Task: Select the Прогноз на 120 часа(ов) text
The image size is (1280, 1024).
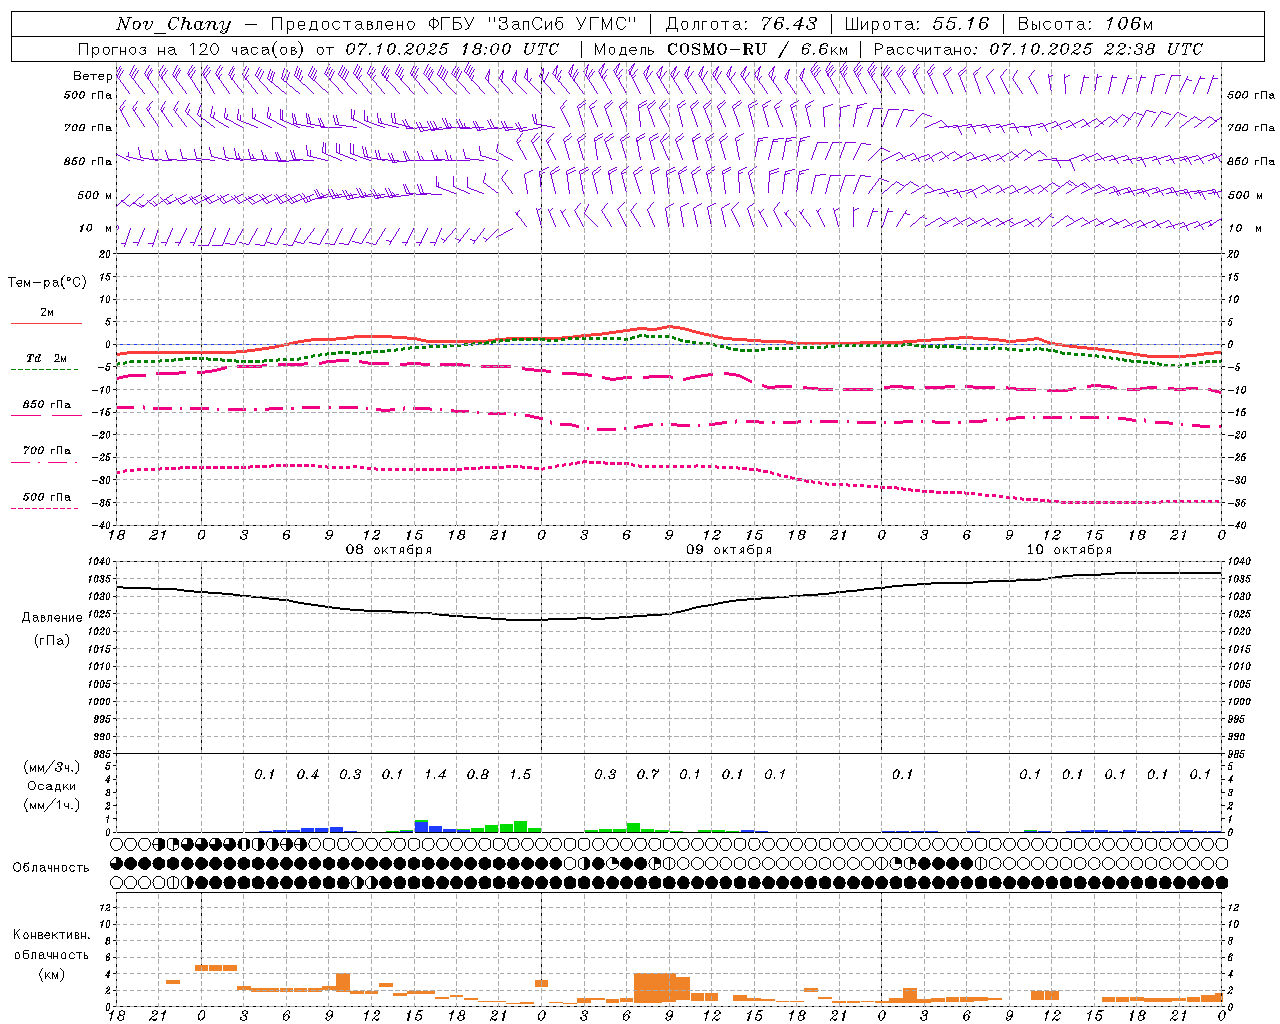Action: click(x=193, y=49)
